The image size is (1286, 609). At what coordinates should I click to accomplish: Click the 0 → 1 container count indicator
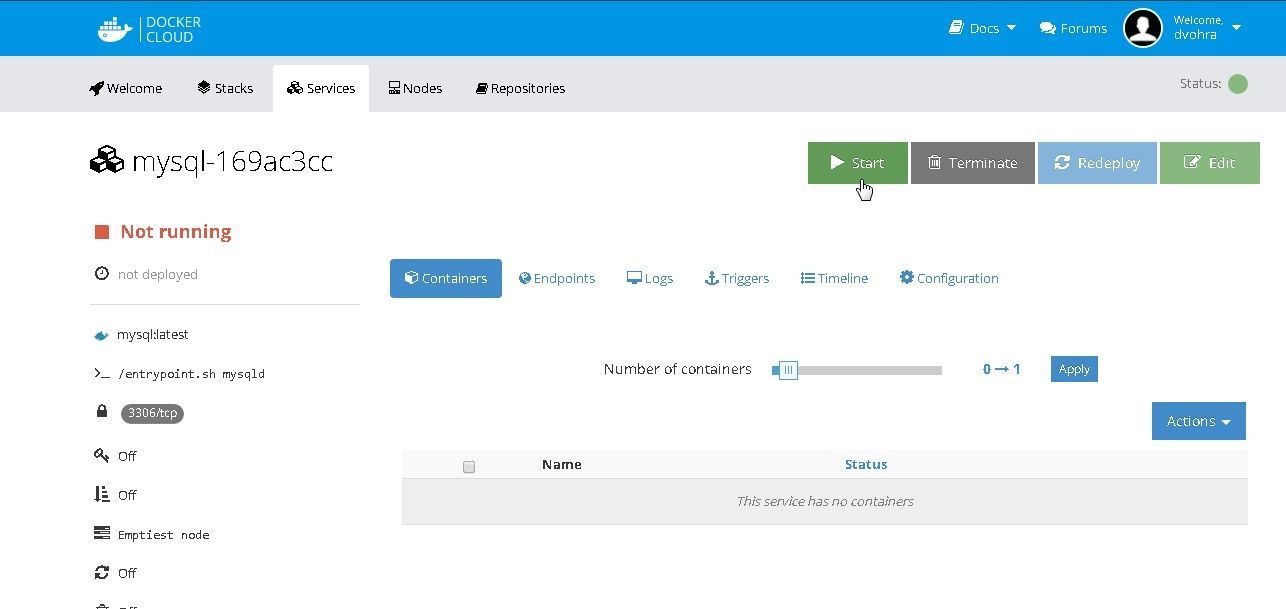(x=1001, y=369)
